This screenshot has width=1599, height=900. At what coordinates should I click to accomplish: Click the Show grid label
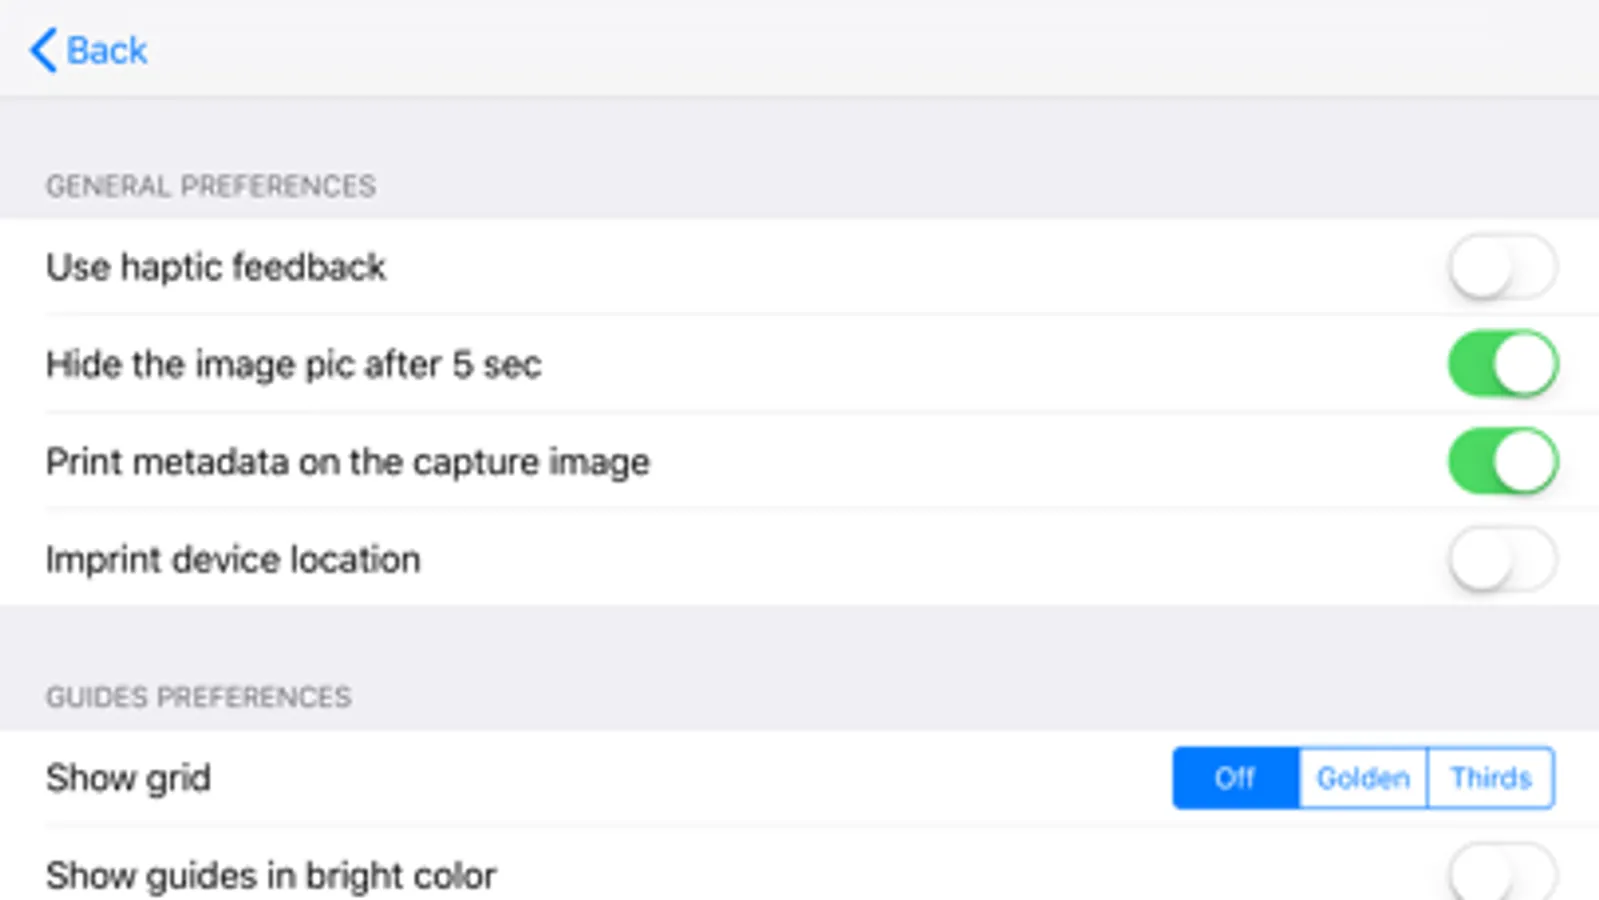(128, 778)
